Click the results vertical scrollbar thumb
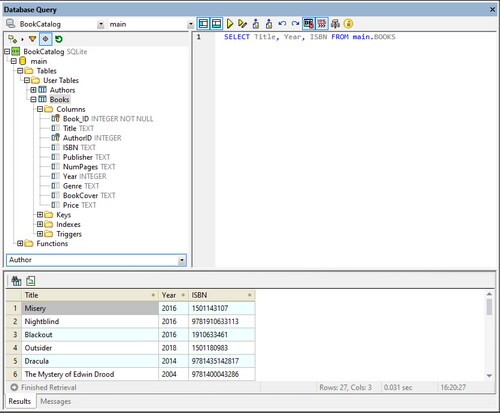Image resolution: width=500 pixels, height=413 pixels. pyautogui.click(x=489, y=307)
